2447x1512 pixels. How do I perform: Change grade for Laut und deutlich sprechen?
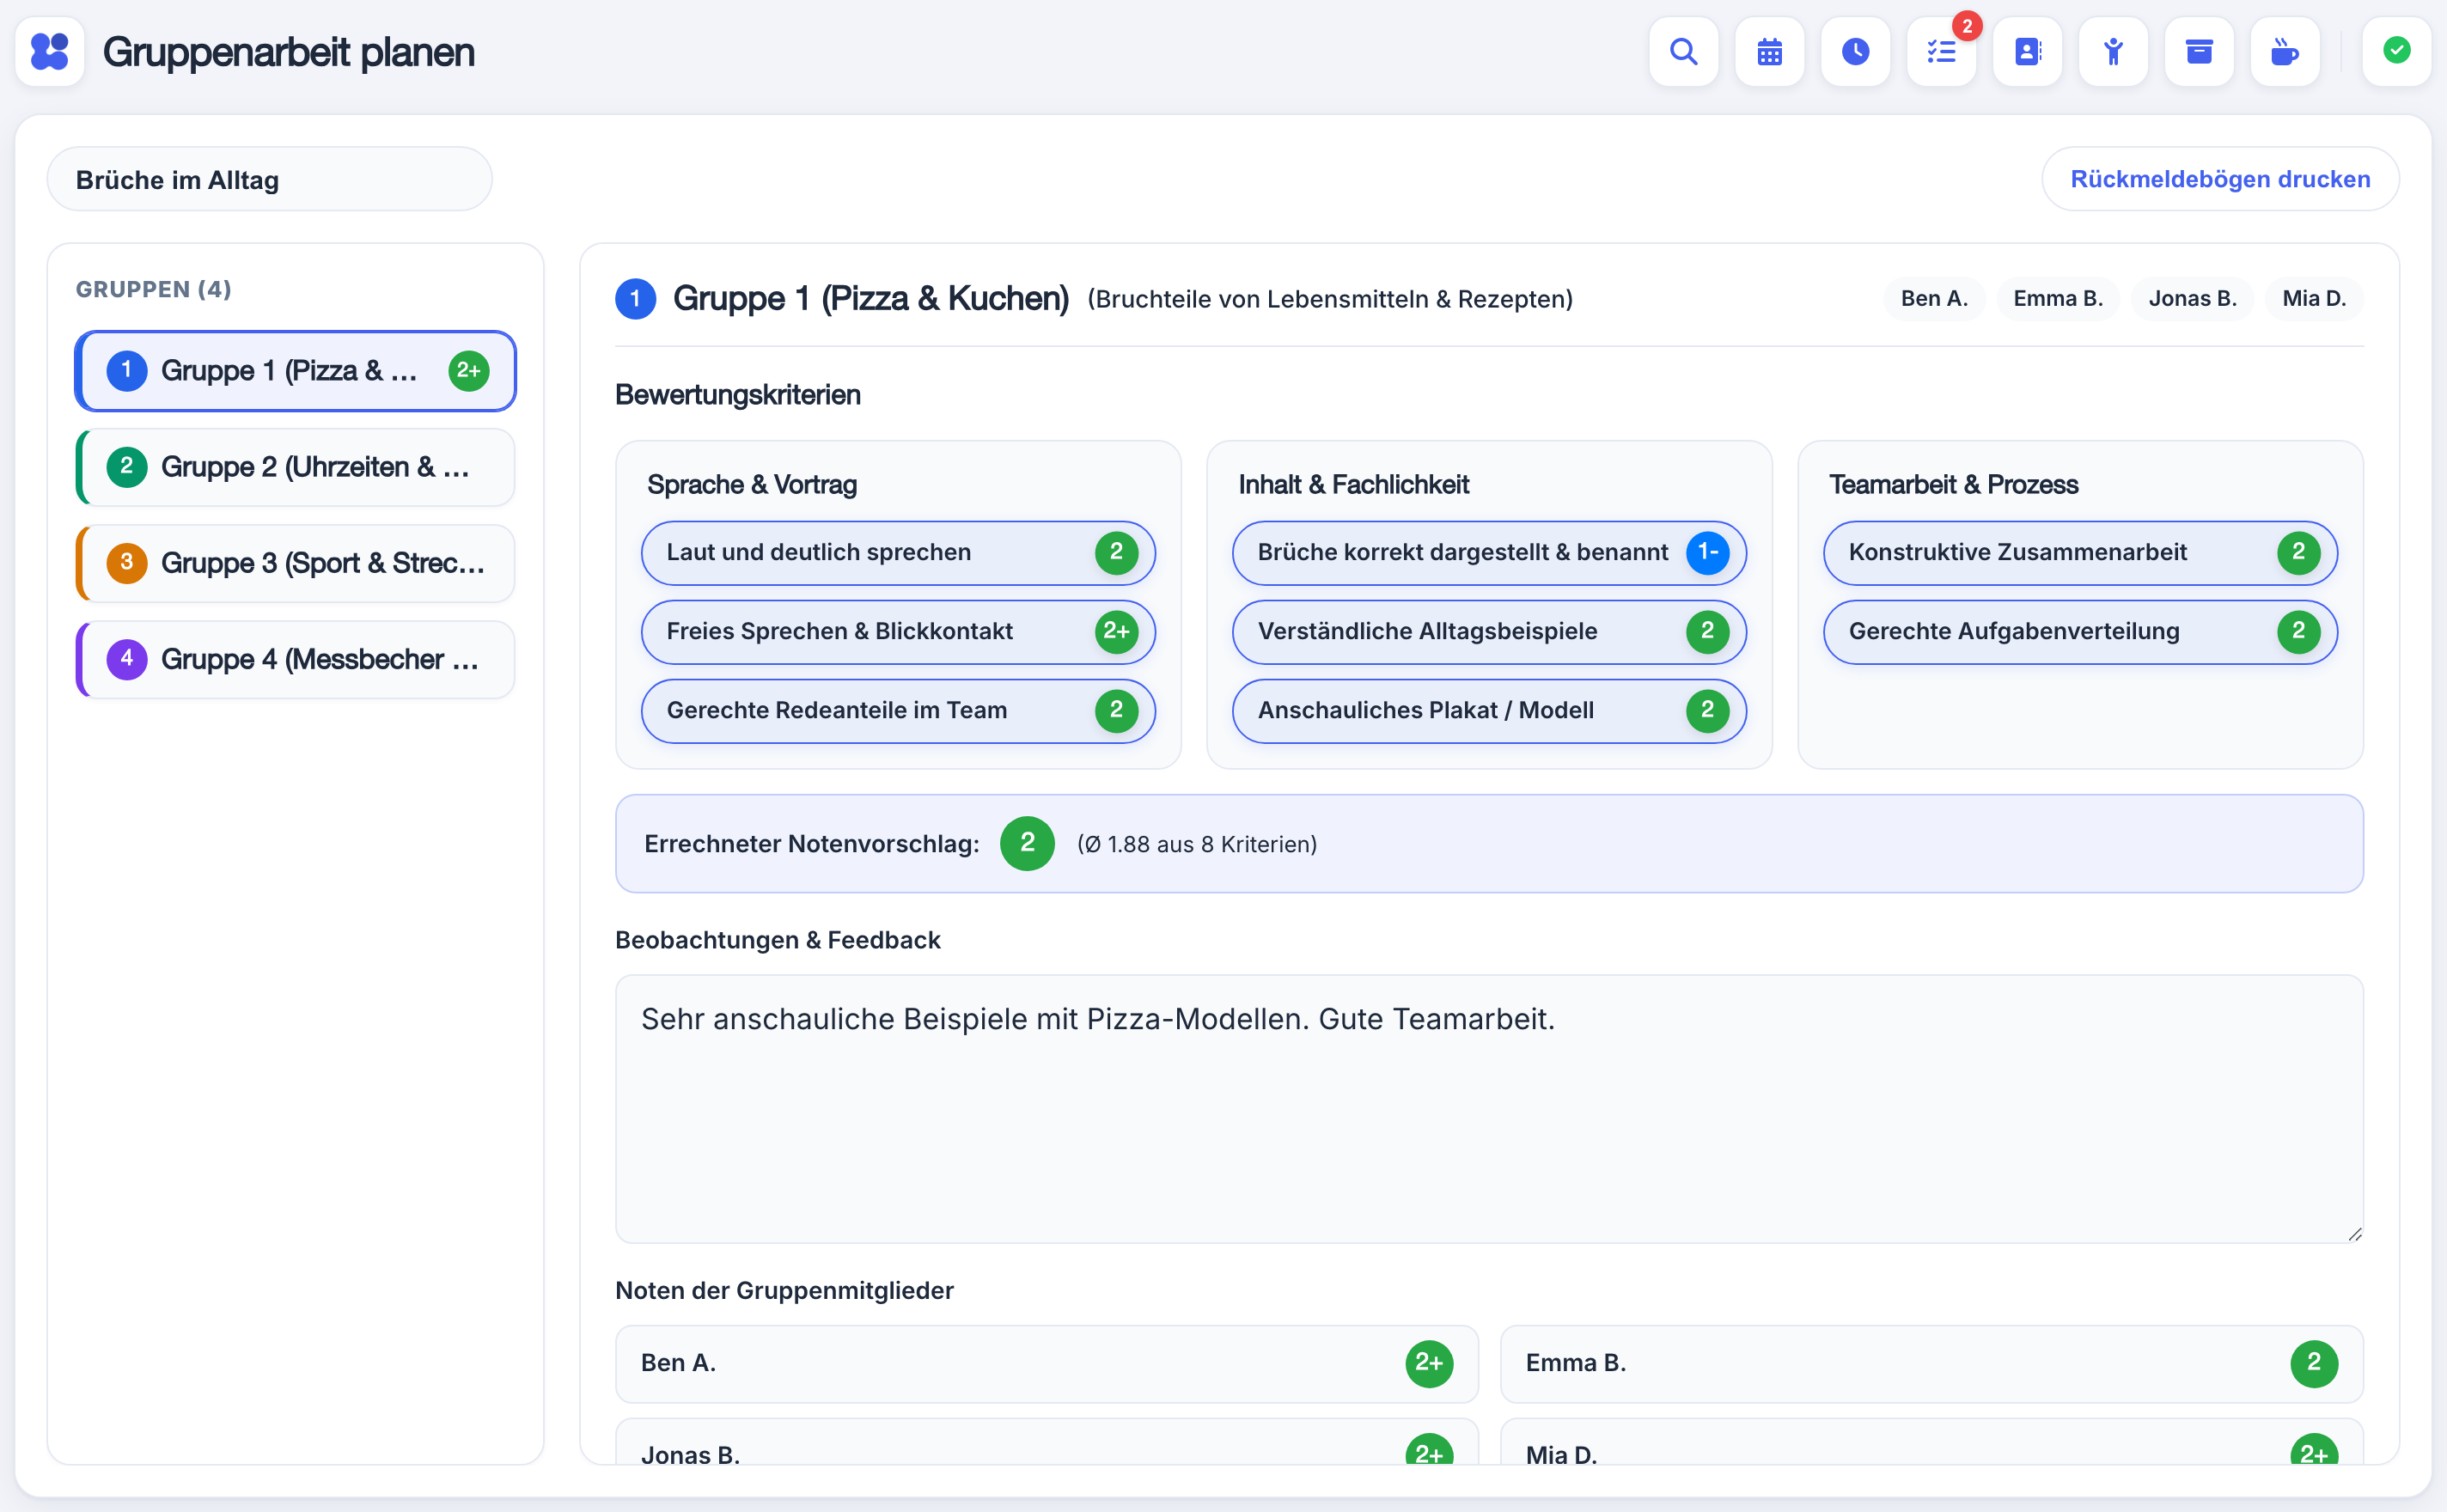[x=1116, y=552]
